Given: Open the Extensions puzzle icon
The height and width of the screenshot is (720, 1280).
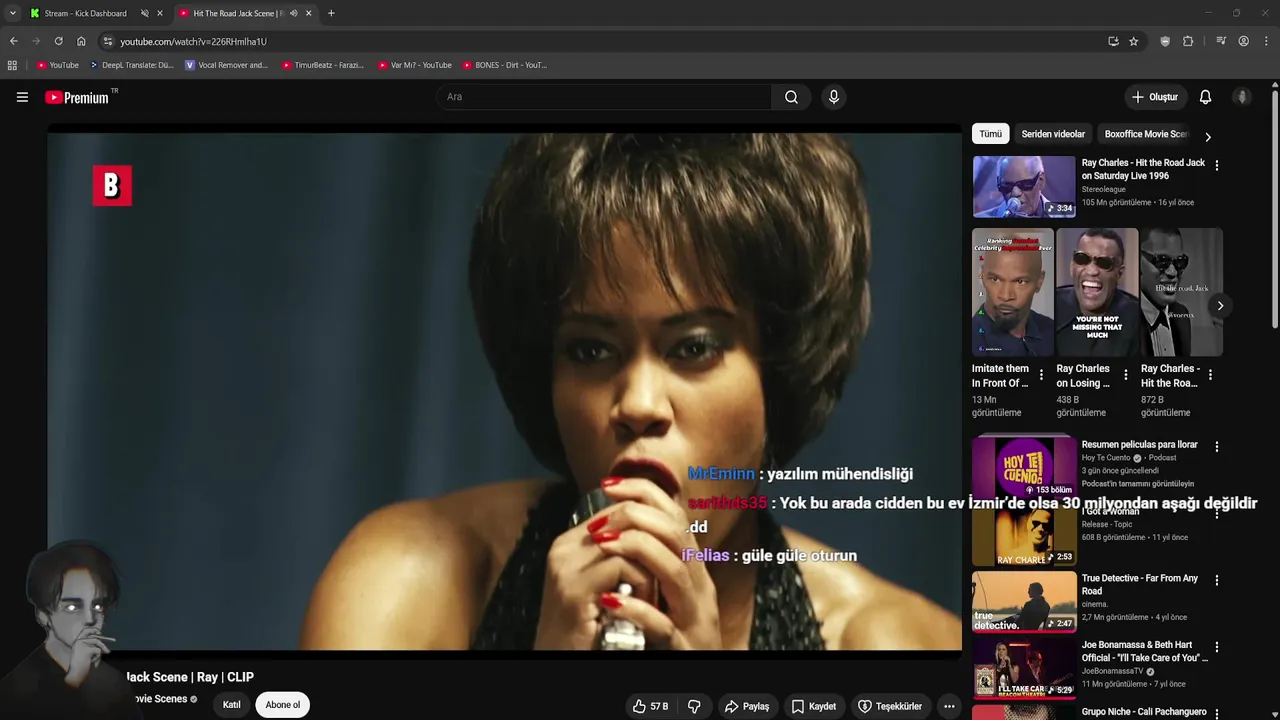Looking at the screenshot, I should click(1188, 41).
